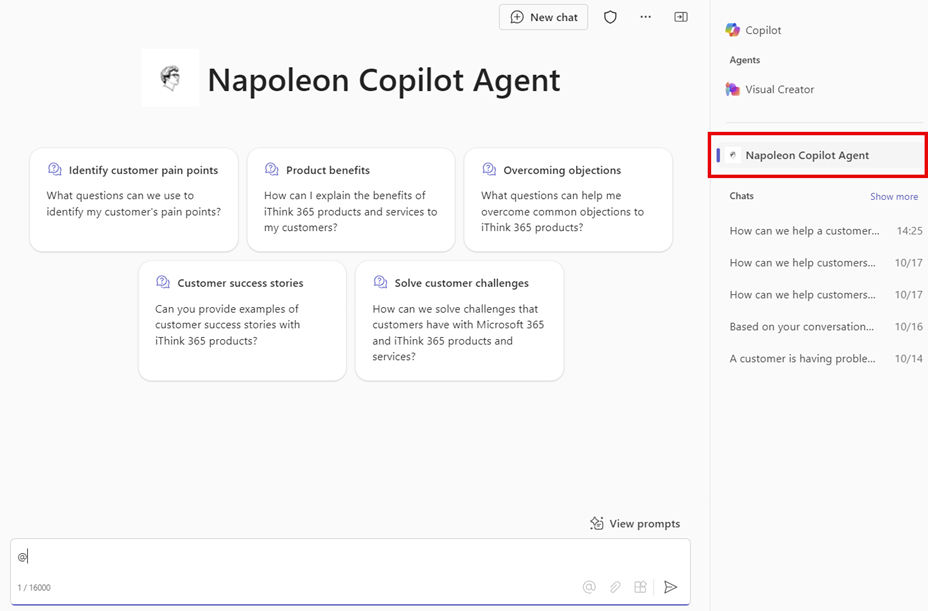
Task: Open the three-dots more options menu
Action: [645, 17]
